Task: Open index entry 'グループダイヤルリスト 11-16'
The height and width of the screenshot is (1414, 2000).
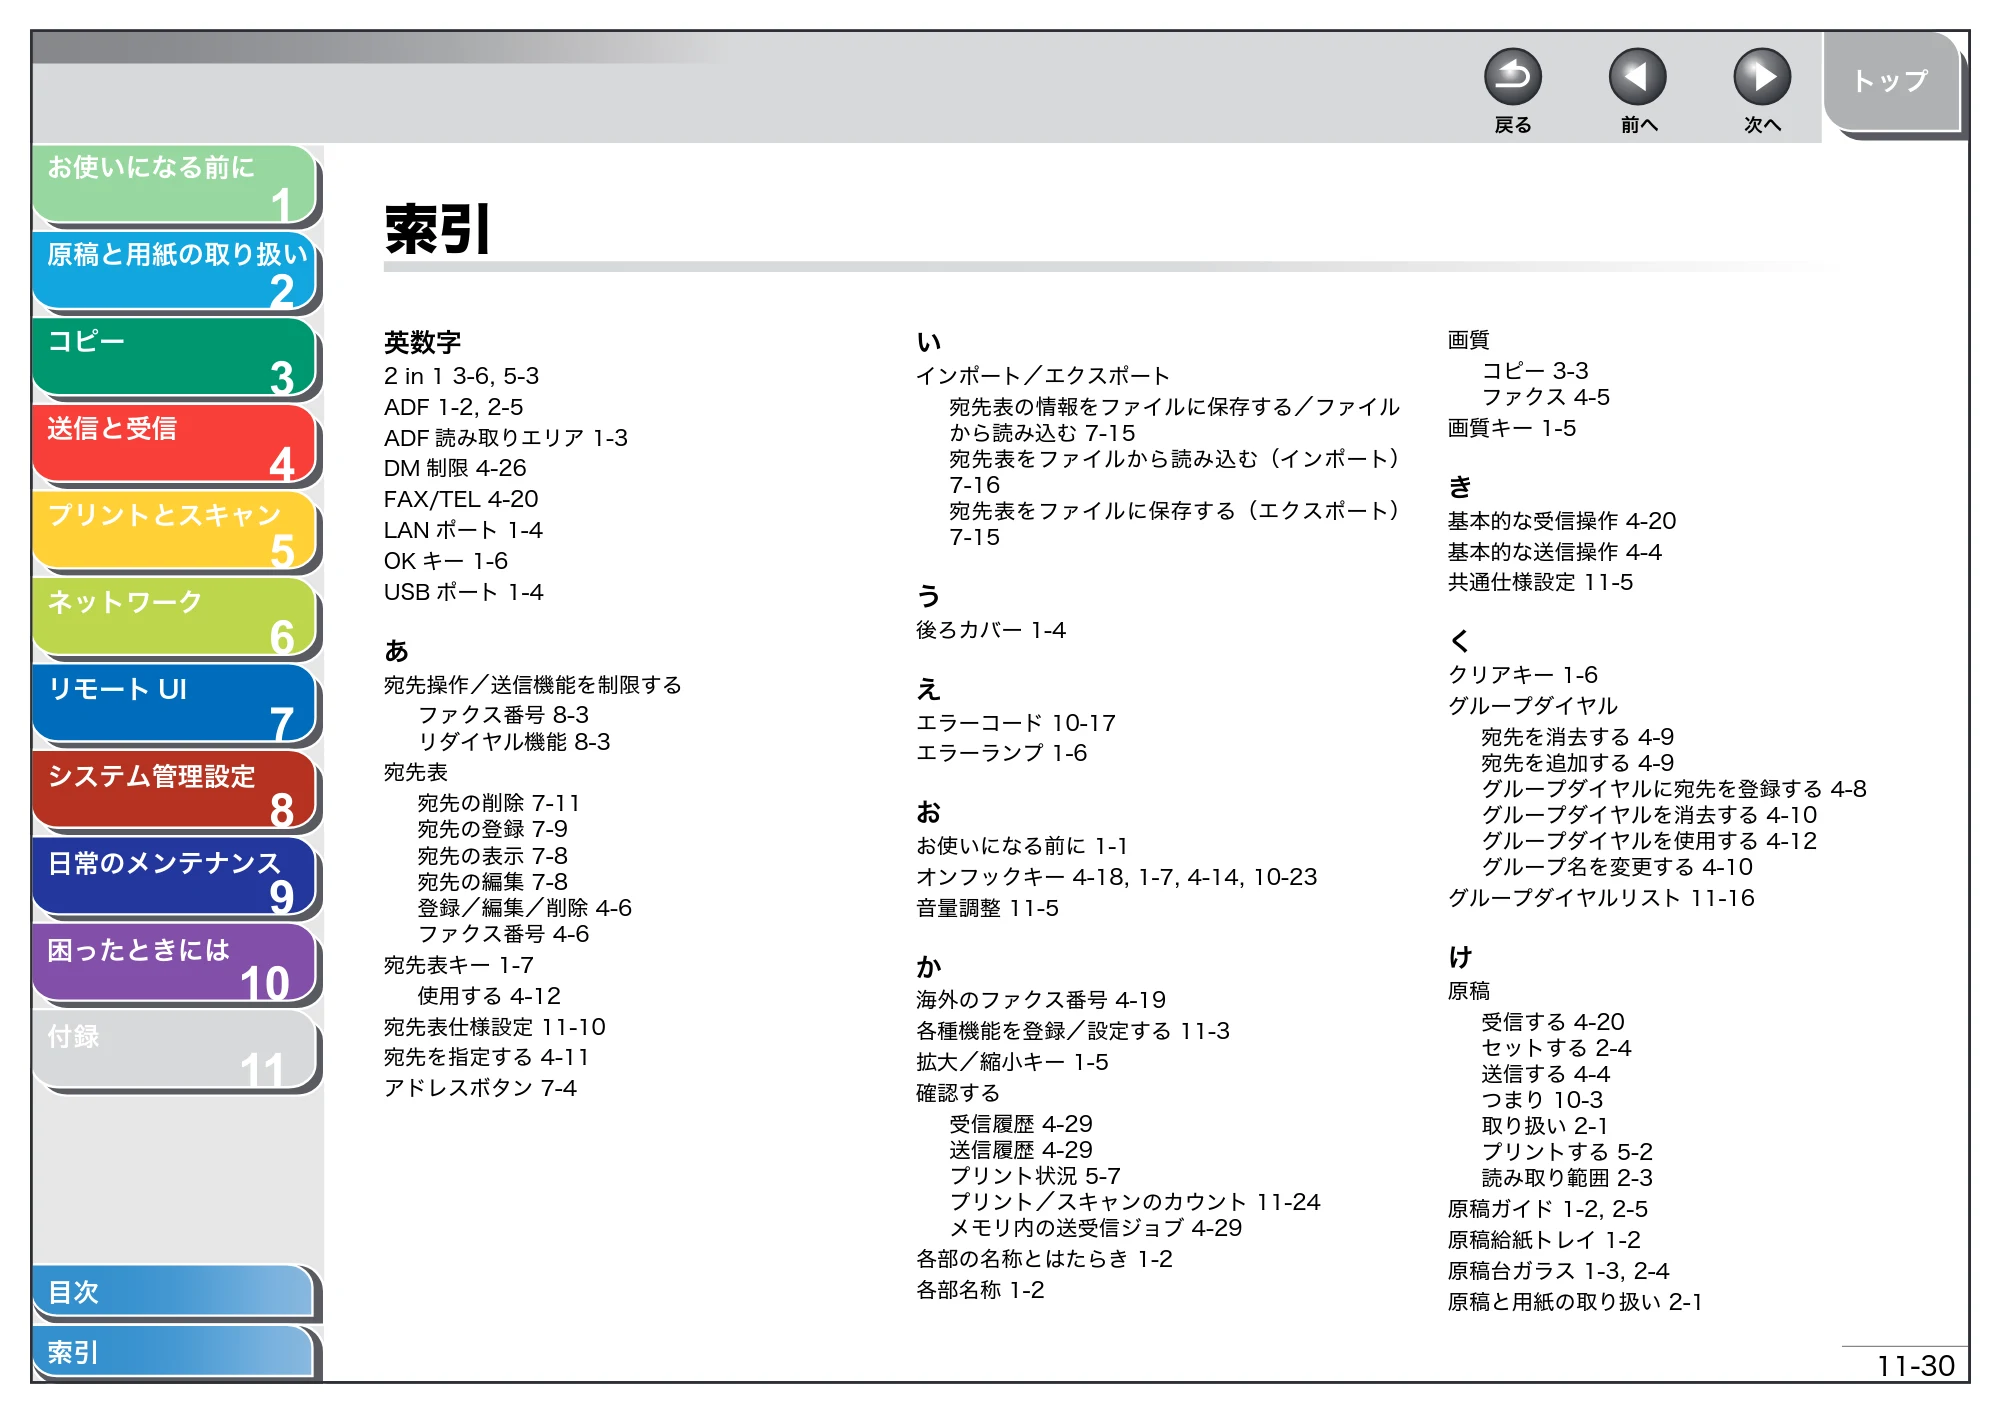Action: pyautogui.click(x=1602, y=898)
